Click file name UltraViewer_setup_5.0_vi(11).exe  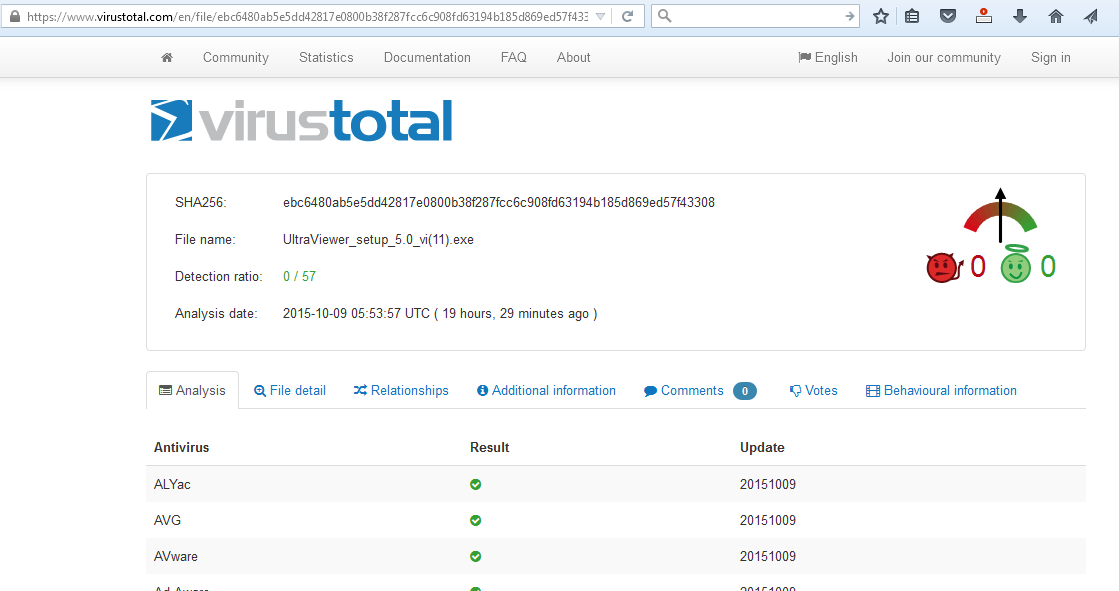click(x=378, y=240)
